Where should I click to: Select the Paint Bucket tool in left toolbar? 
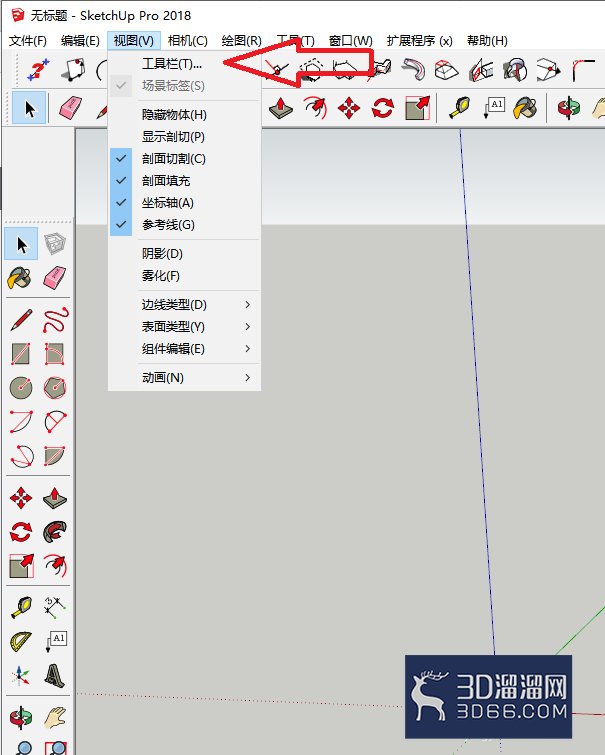click(20, 278)
